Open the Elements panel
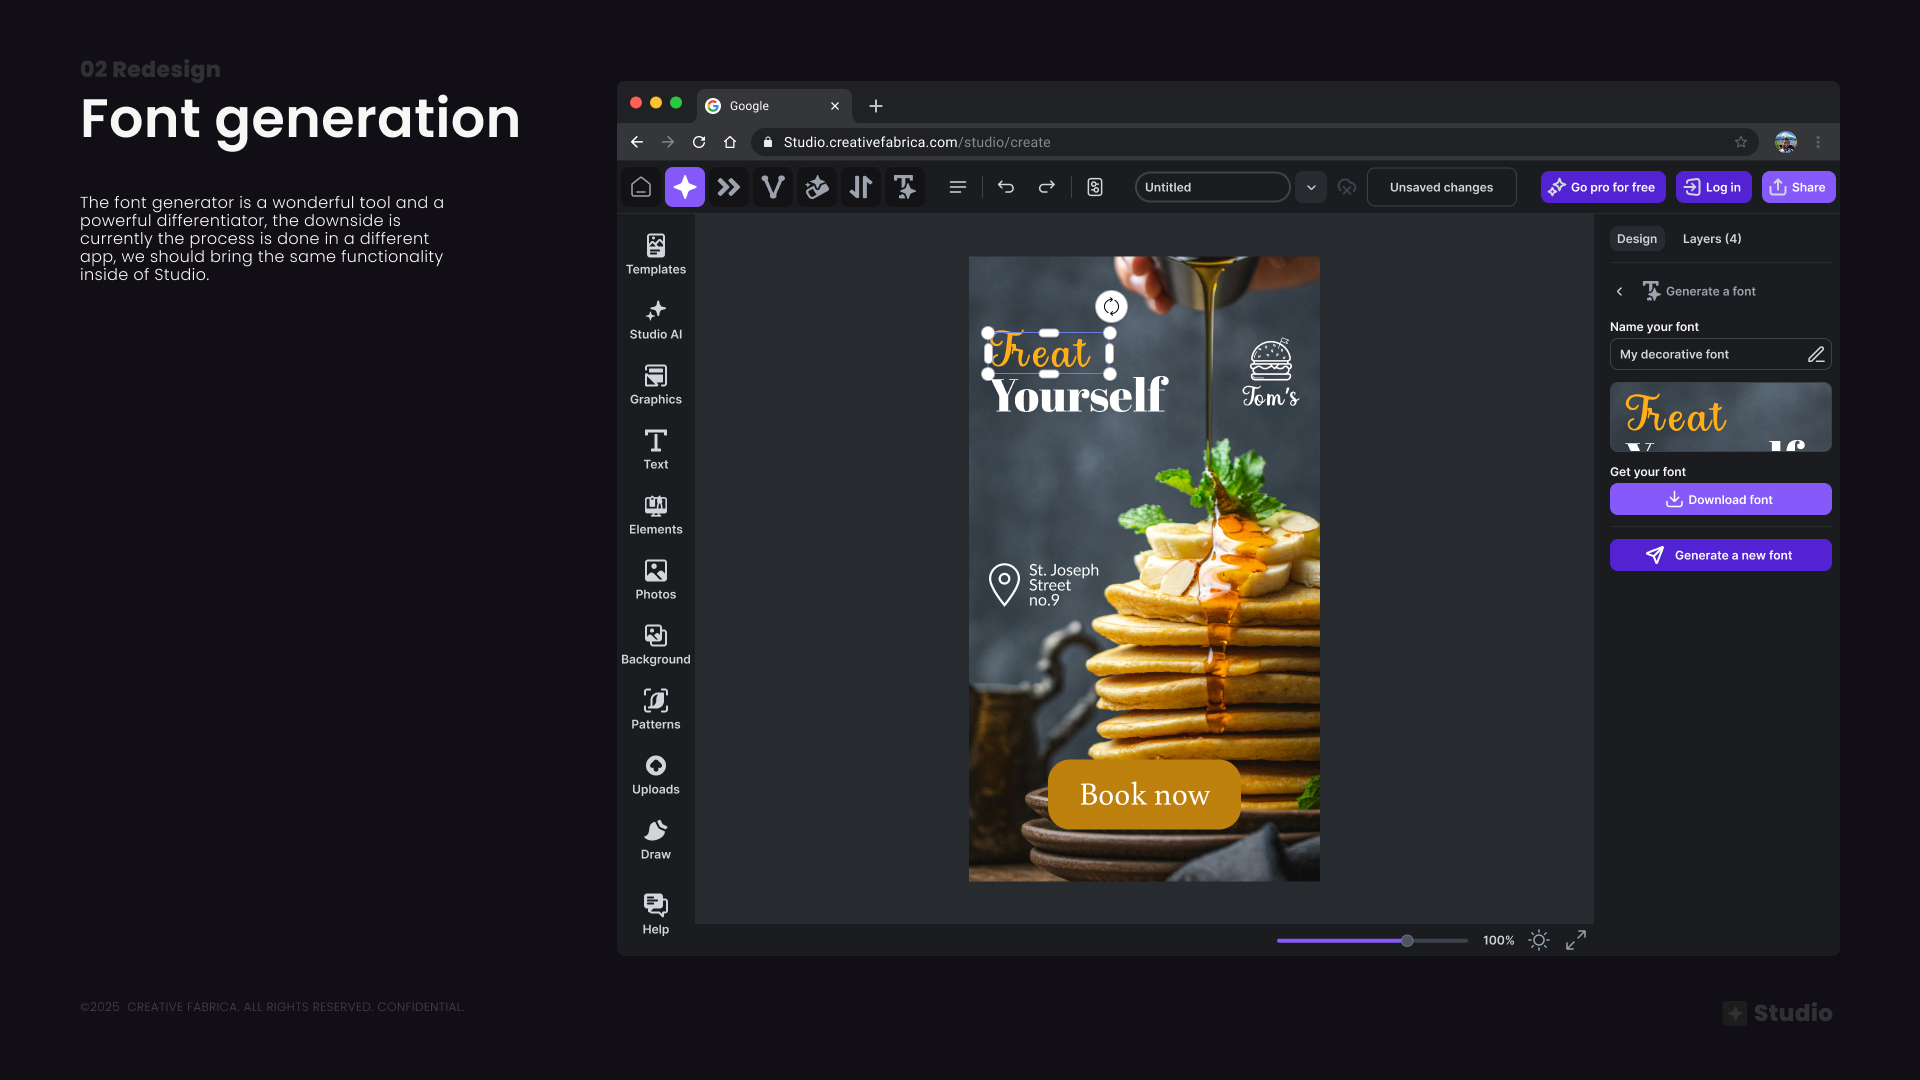This screenshot has height=1080, width=1920. click(x=655, y=514)
